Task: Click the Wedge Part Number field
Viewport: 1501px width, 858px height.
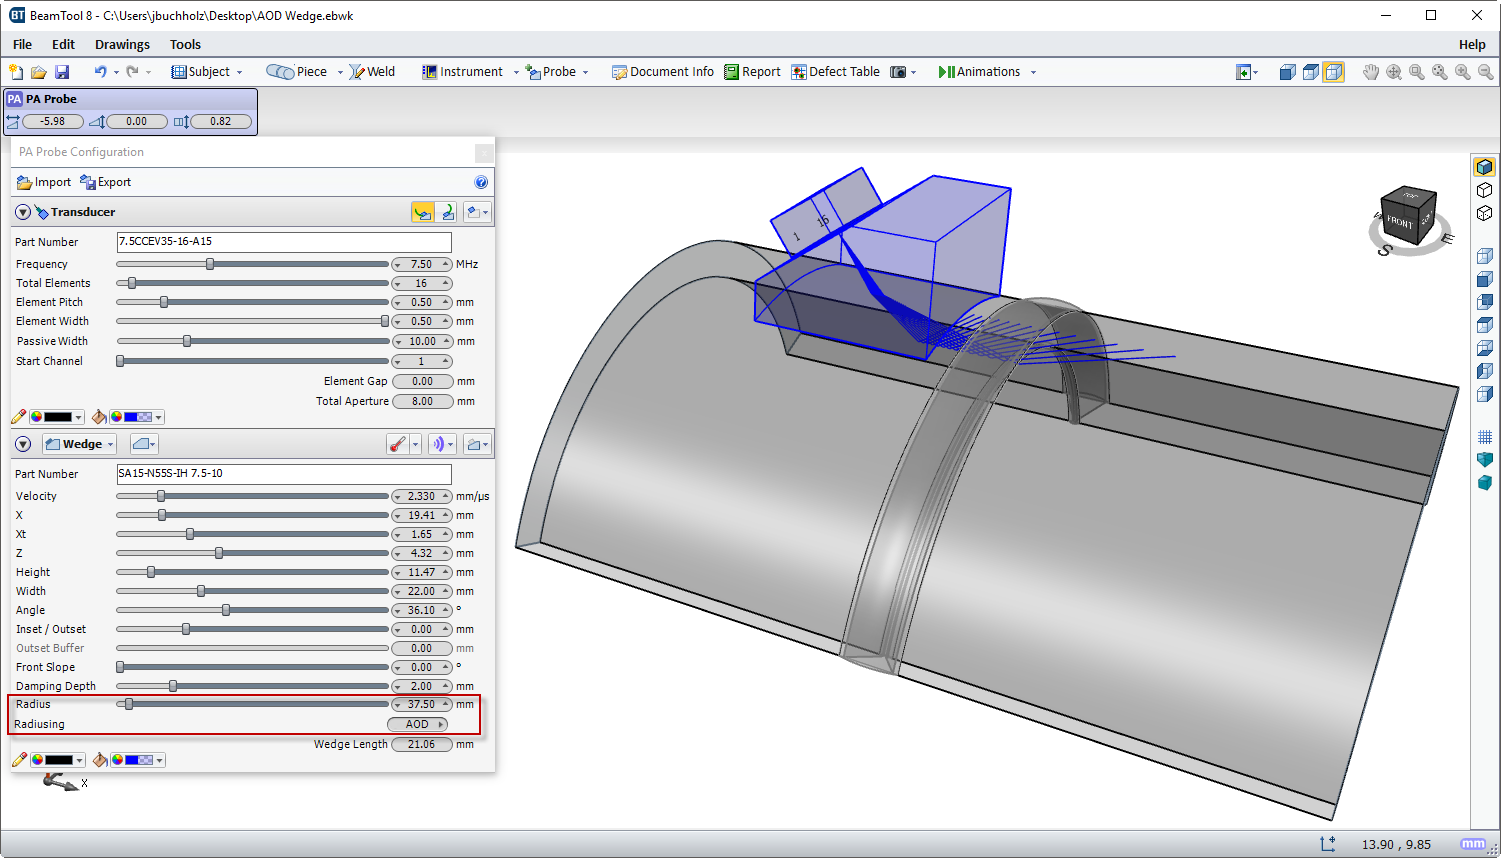Action: (x=284, y=474)
